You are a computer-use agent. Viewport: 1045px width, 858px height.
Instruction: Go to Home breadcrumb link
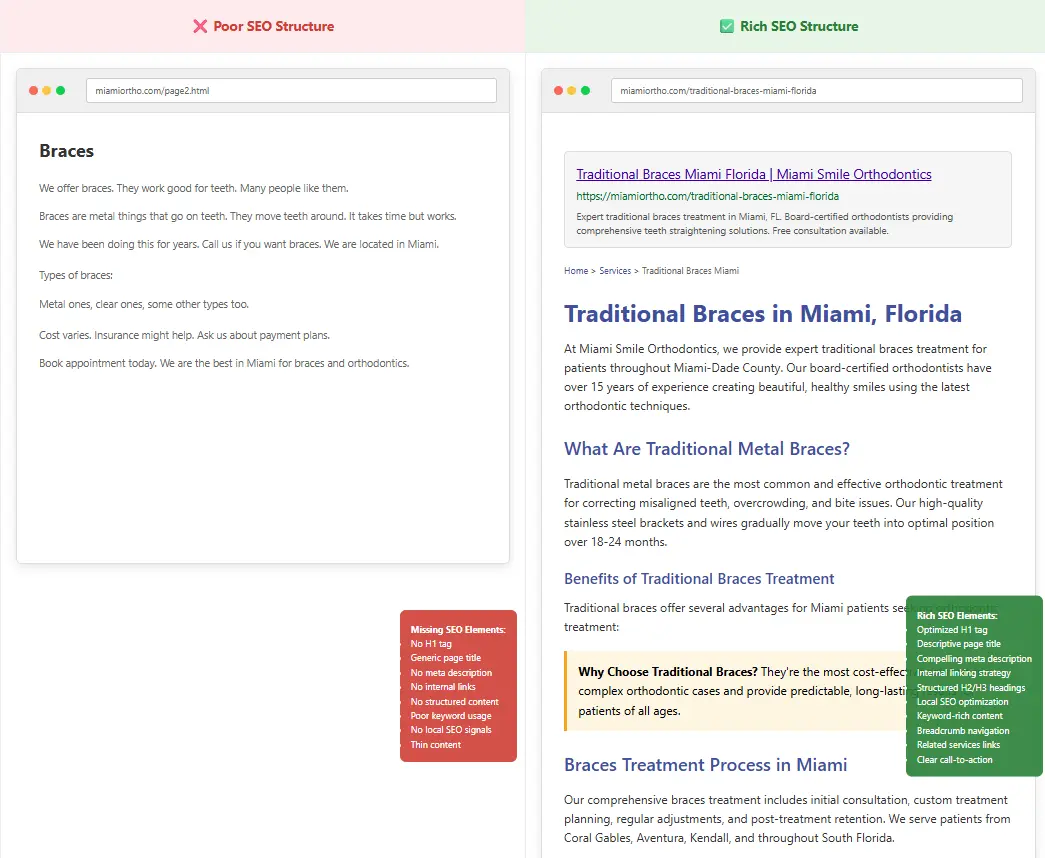[x=576, y=271]
